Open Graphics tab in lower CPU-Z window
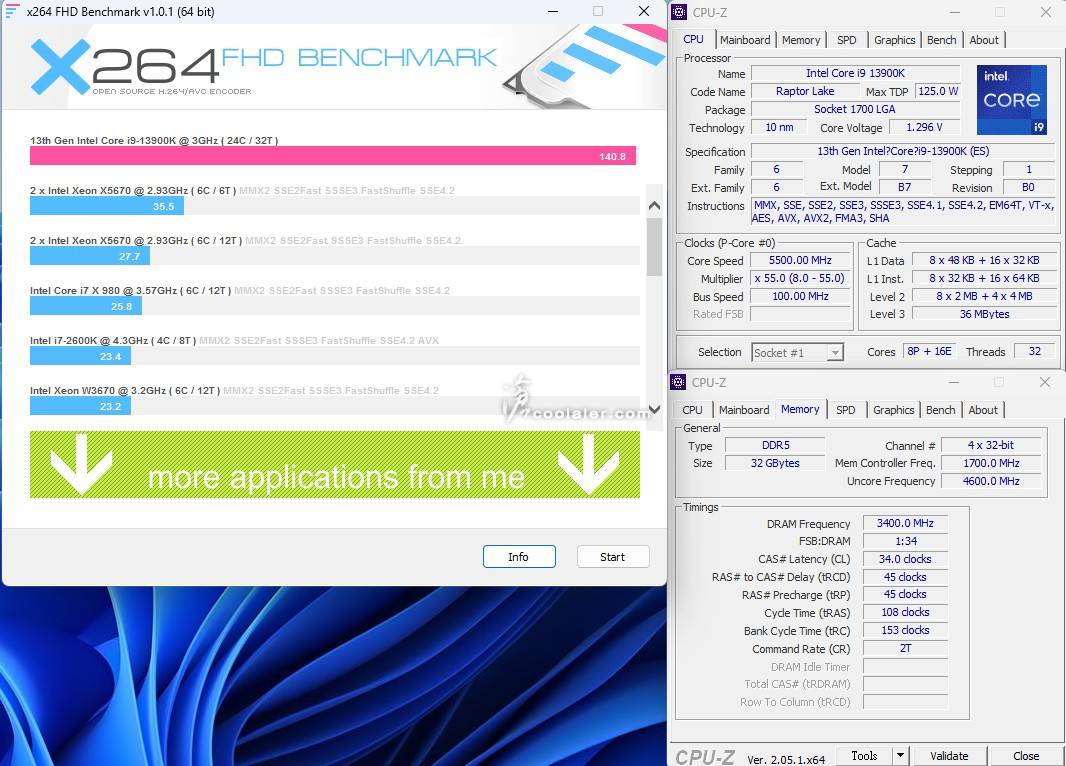The width and height of the screenshot is (1066, 766). coord(893,410)
